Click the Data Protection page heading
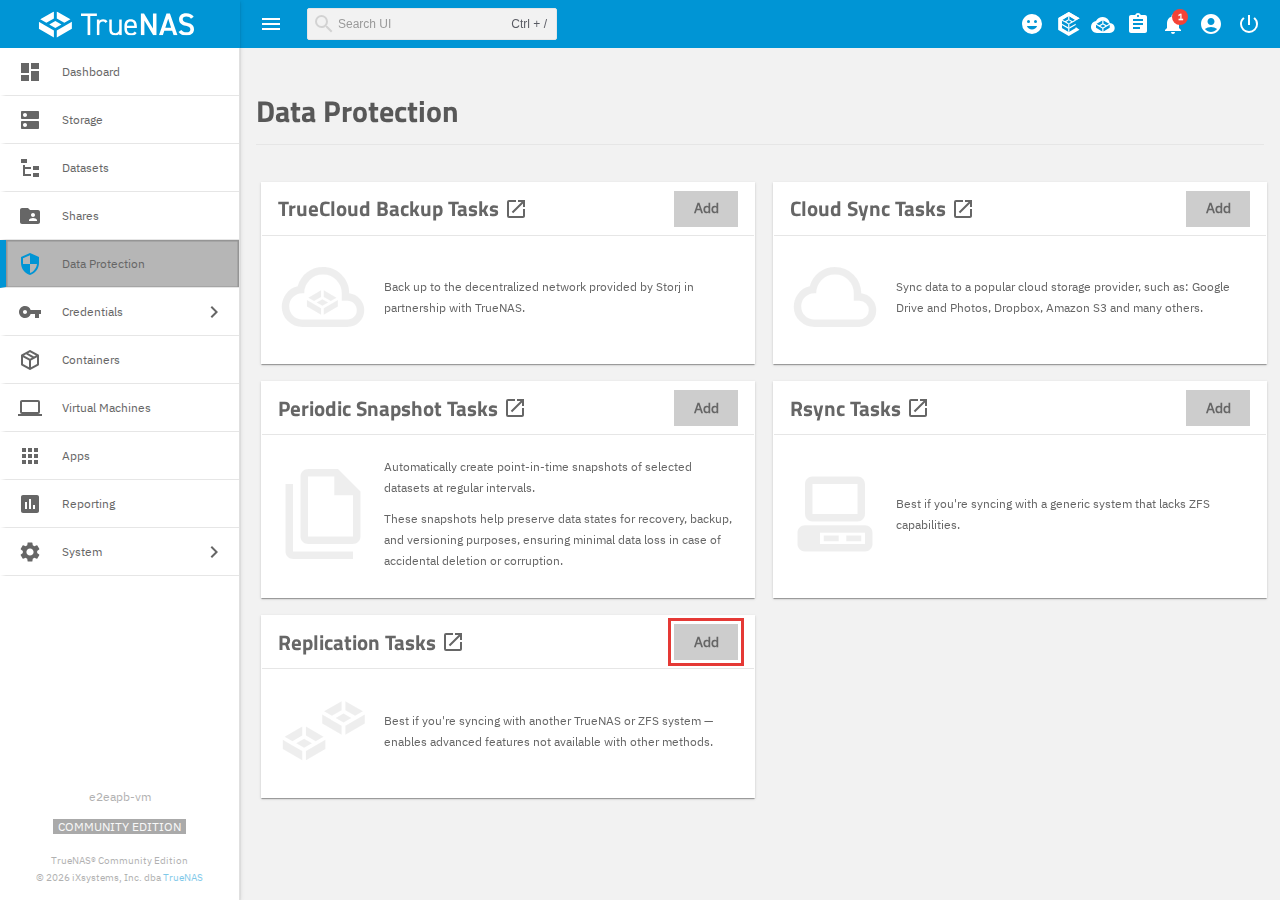The width and height of the screenshot is (1280, 900). [x=357, y=112]
